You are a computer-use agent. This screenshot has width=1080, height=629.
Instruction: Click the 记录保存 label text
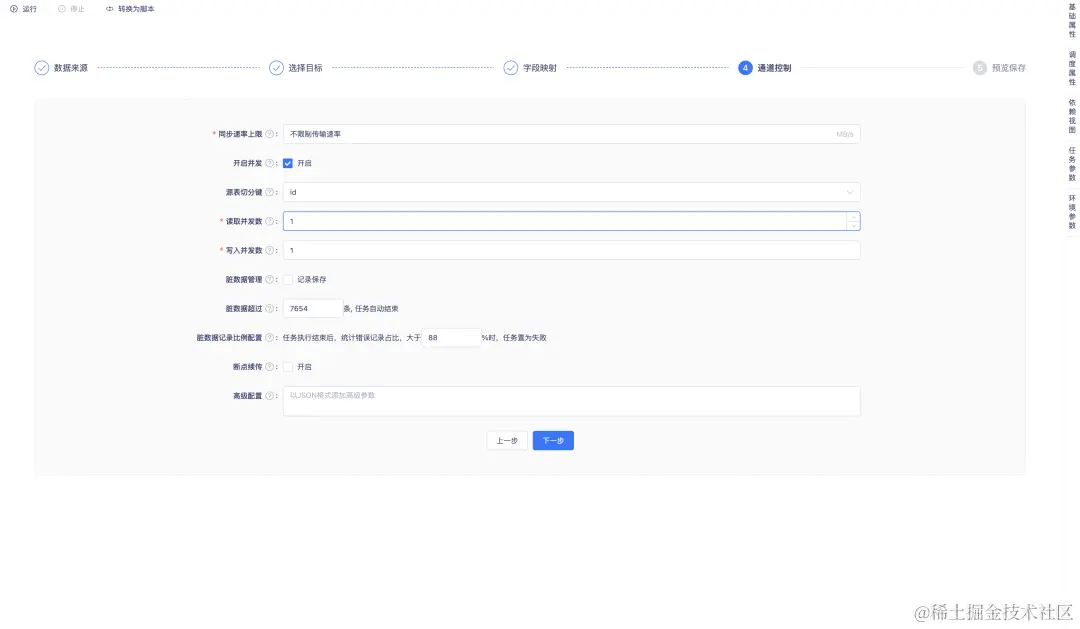point(312,280)
